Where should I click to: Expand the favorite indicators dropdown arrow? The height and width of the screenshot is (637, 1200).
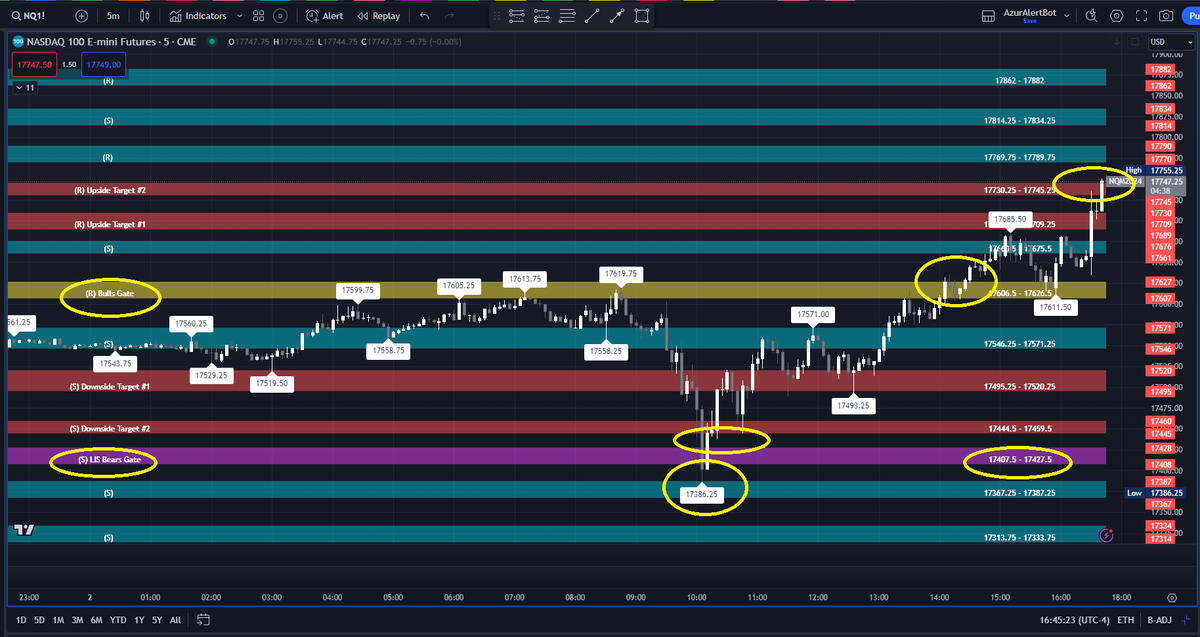(240, 16)
